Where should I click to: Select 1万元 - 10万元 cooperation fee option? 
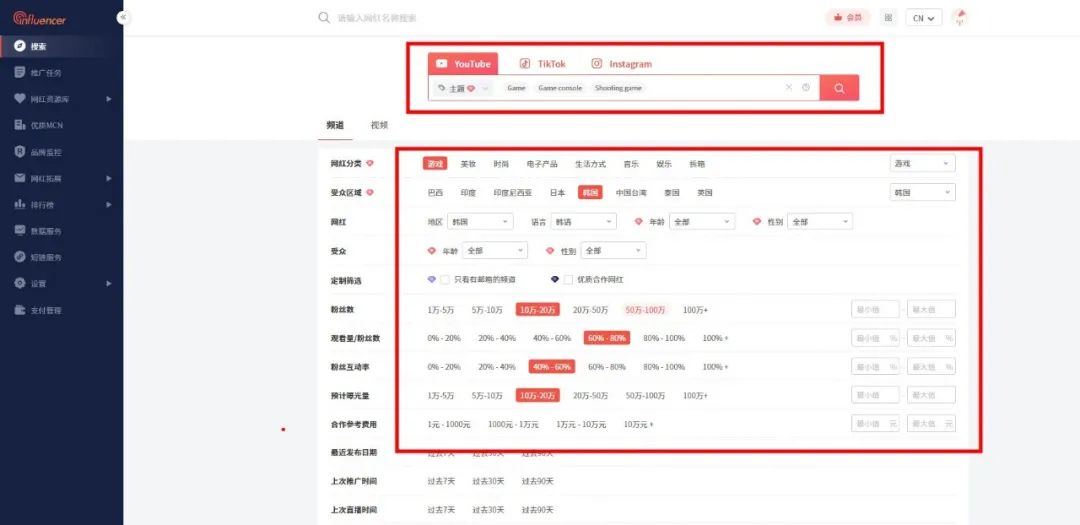[x=581, y=424]
